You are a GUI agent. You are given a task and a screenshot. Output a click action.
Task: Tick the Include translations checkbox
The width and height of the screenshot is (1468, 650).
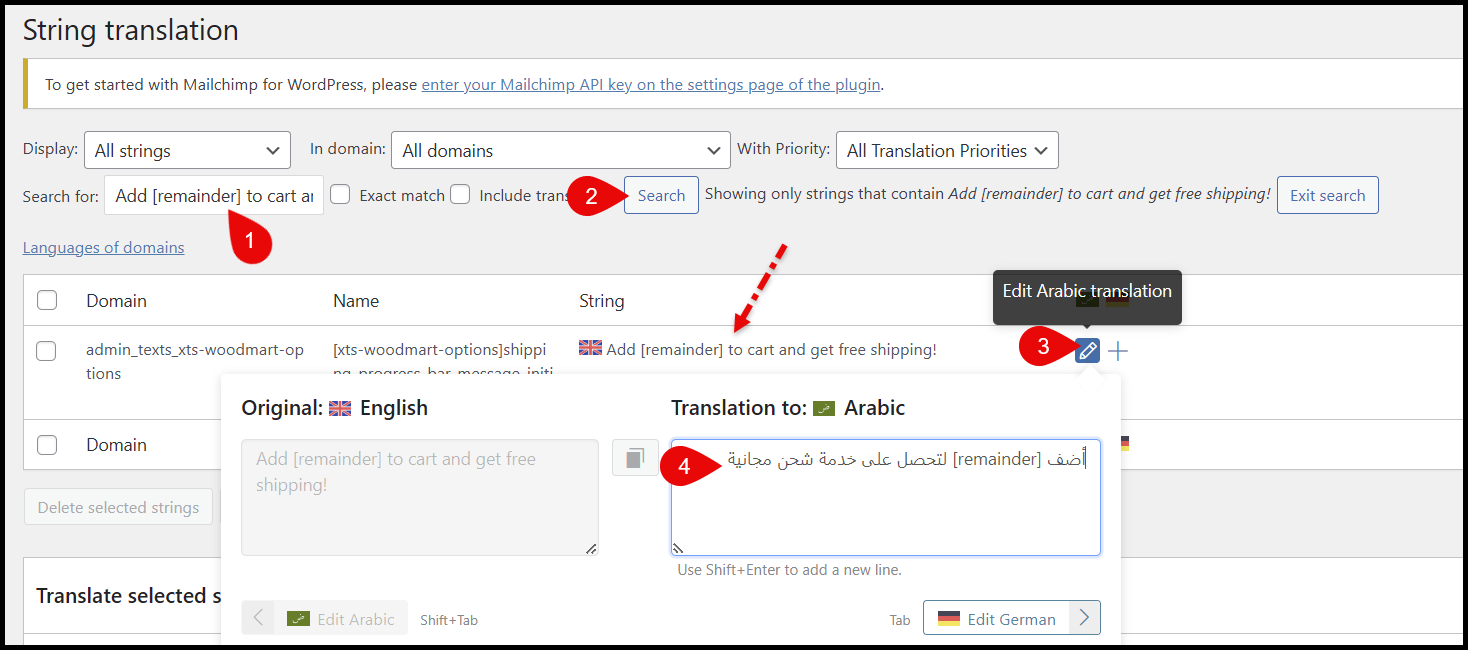tap(460, 195)
